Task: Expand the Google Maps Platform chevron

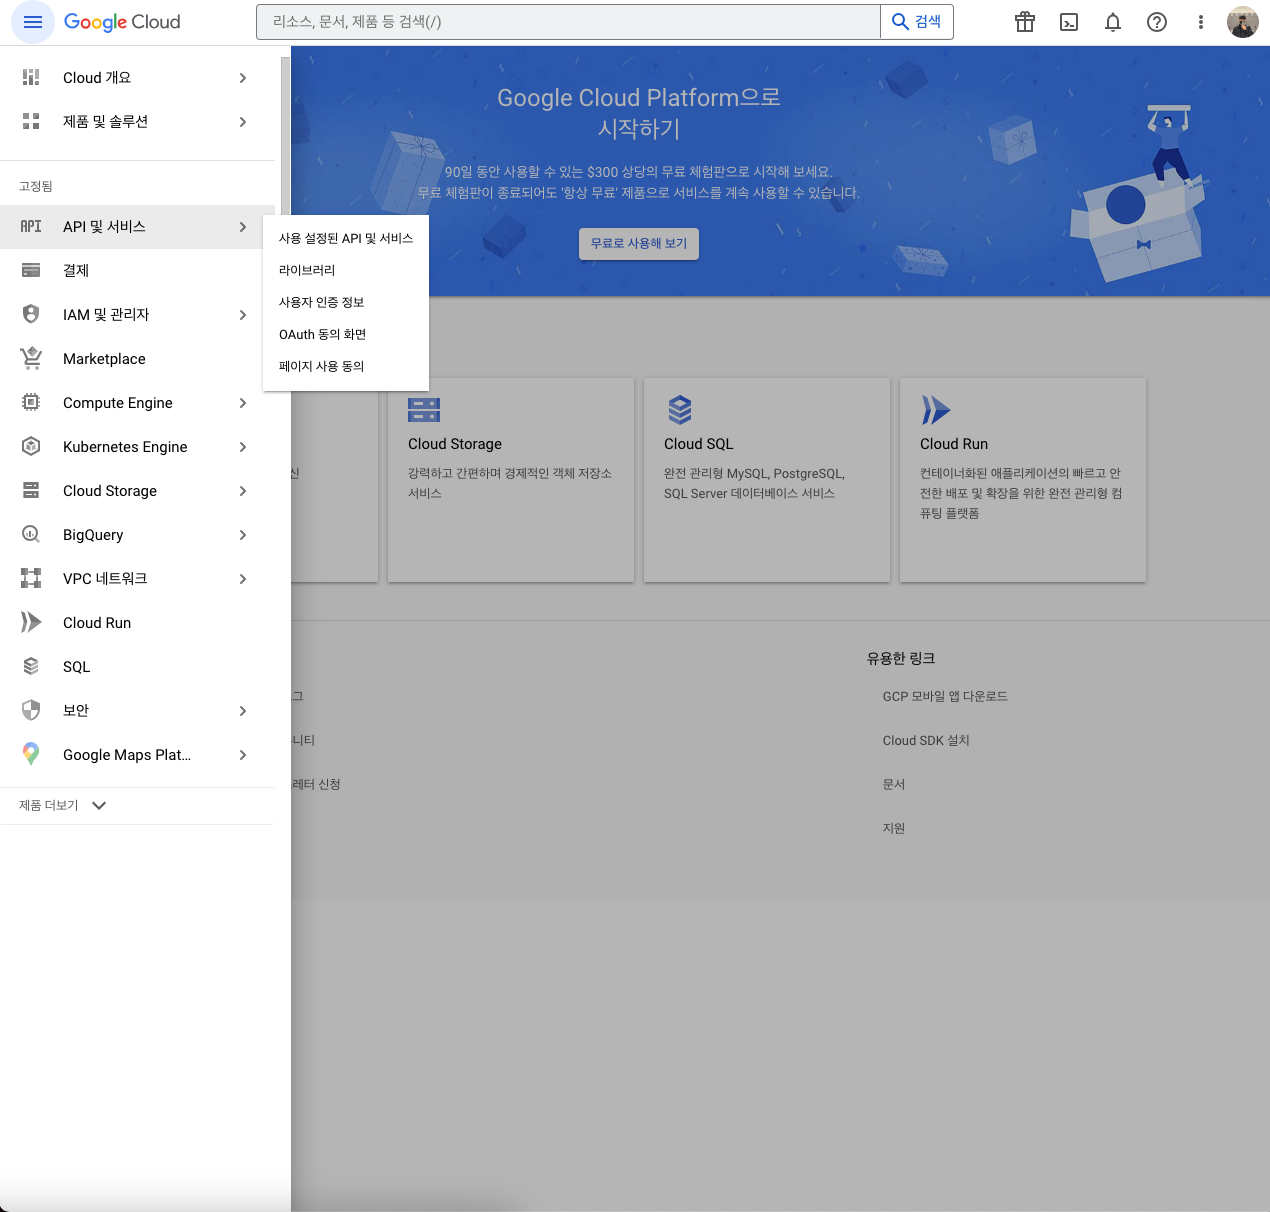Action: 243,755
